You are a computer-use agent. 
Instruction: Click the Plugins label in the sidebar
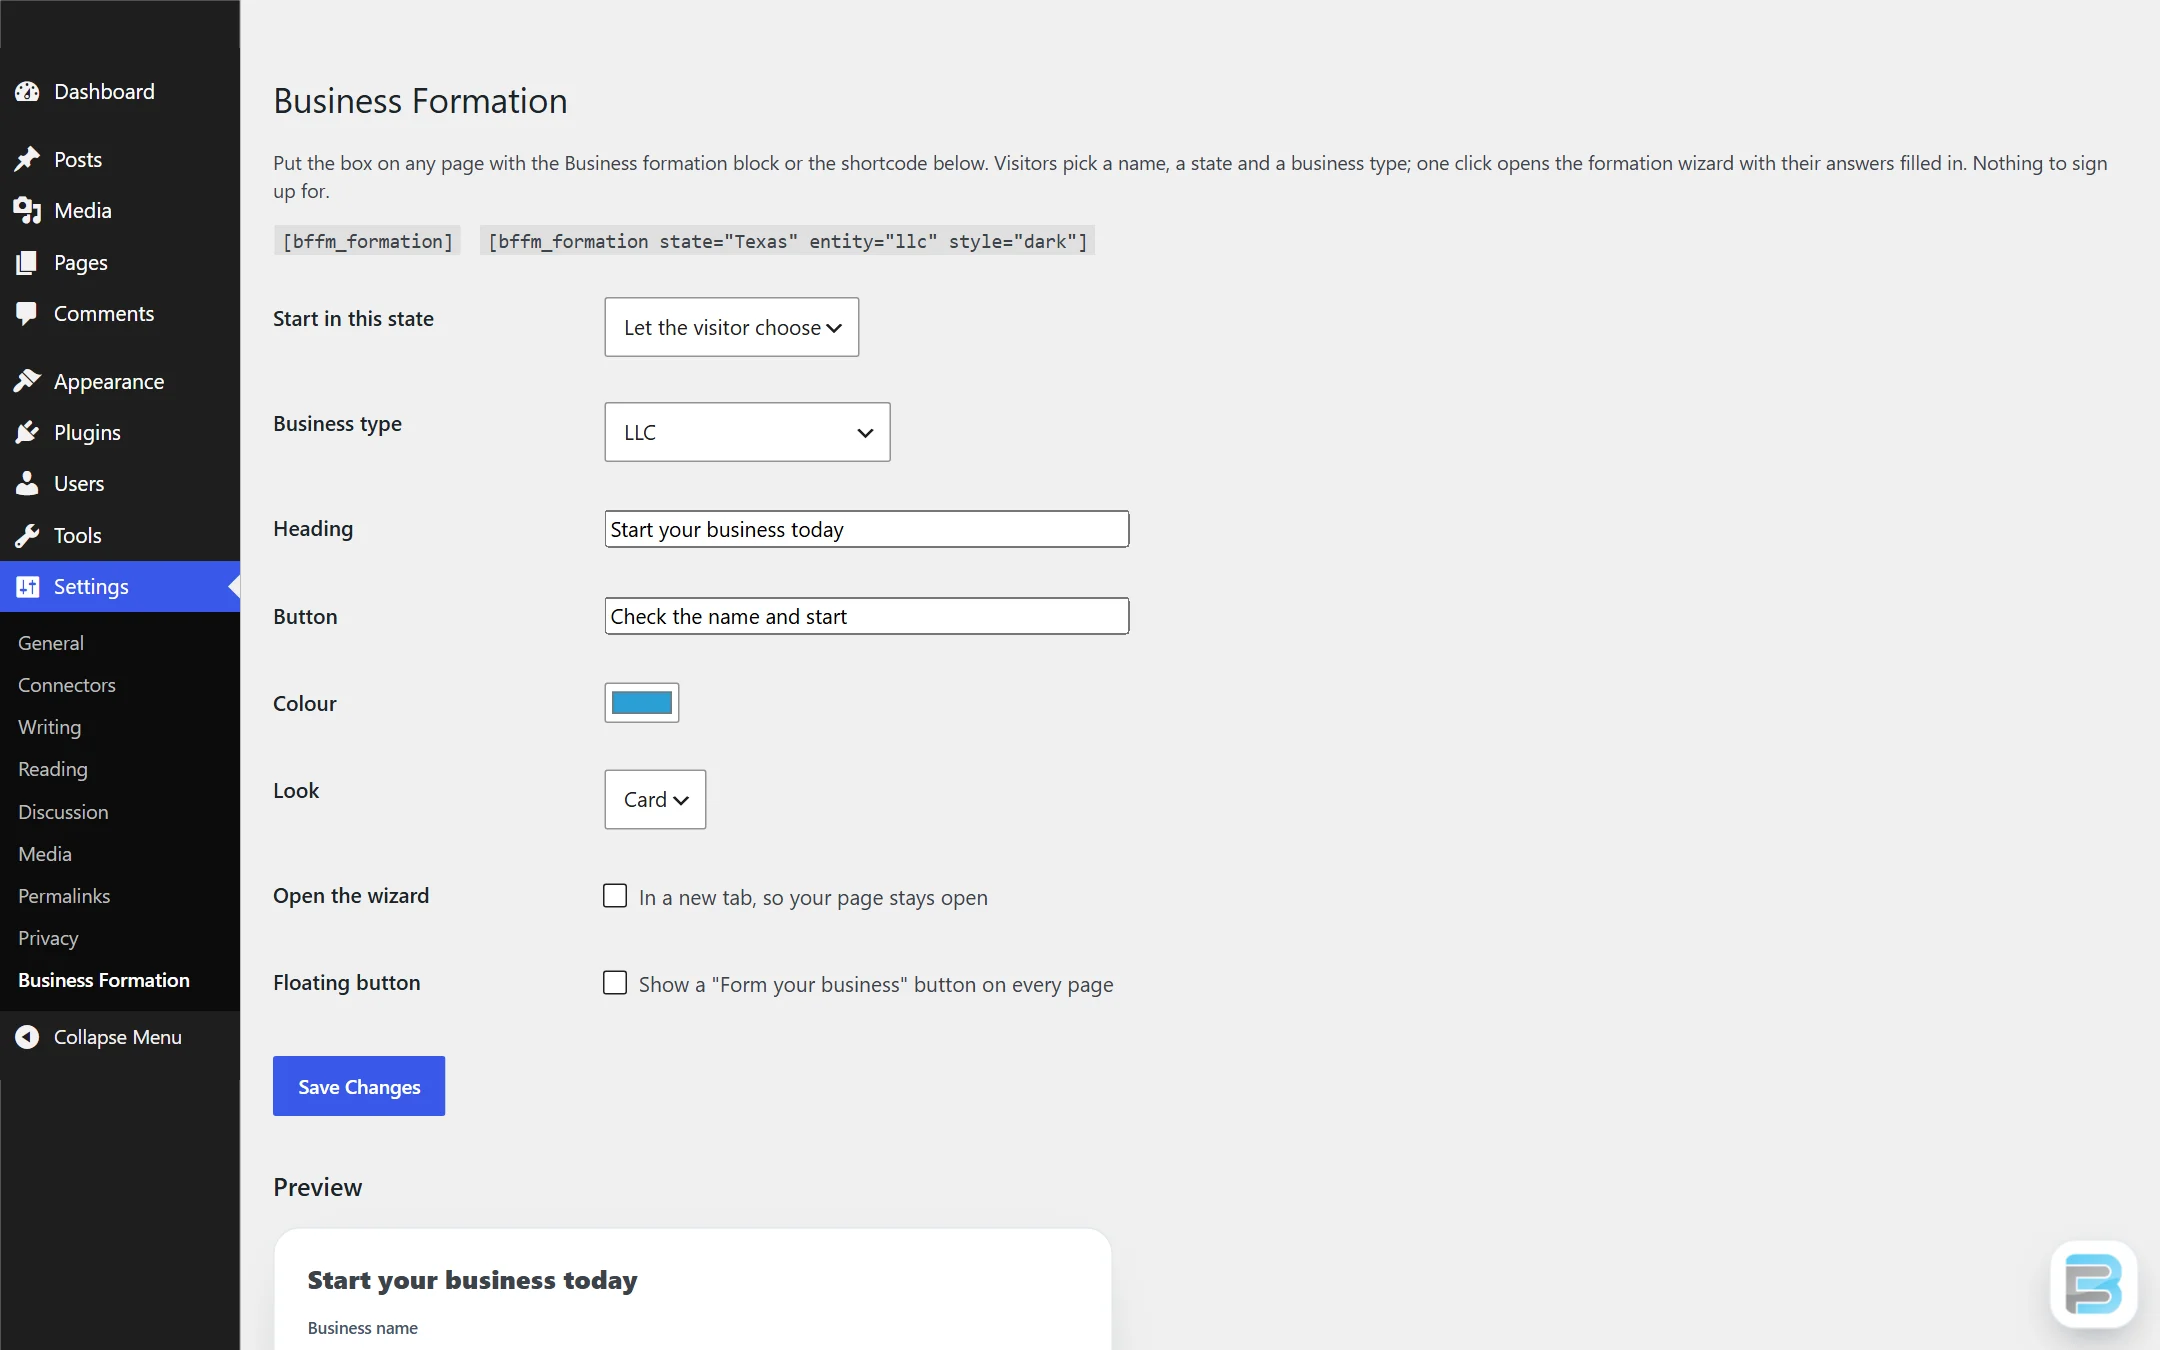[87, 432]
